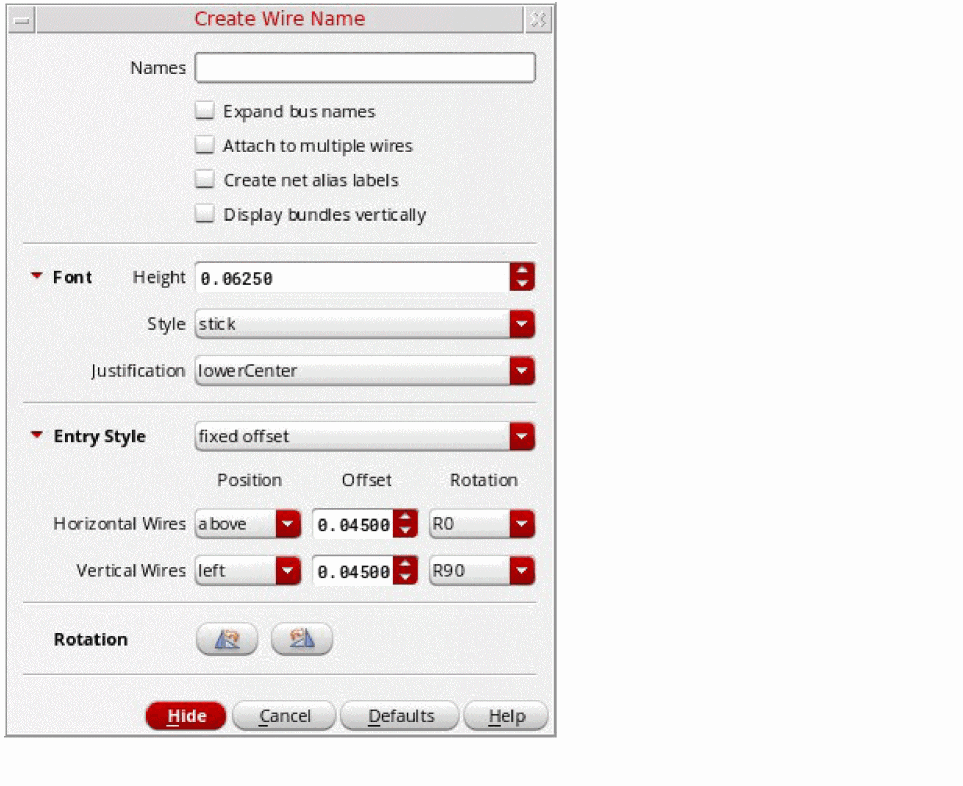
Task: Click the Font Height value field
Action: coord(353,278)
